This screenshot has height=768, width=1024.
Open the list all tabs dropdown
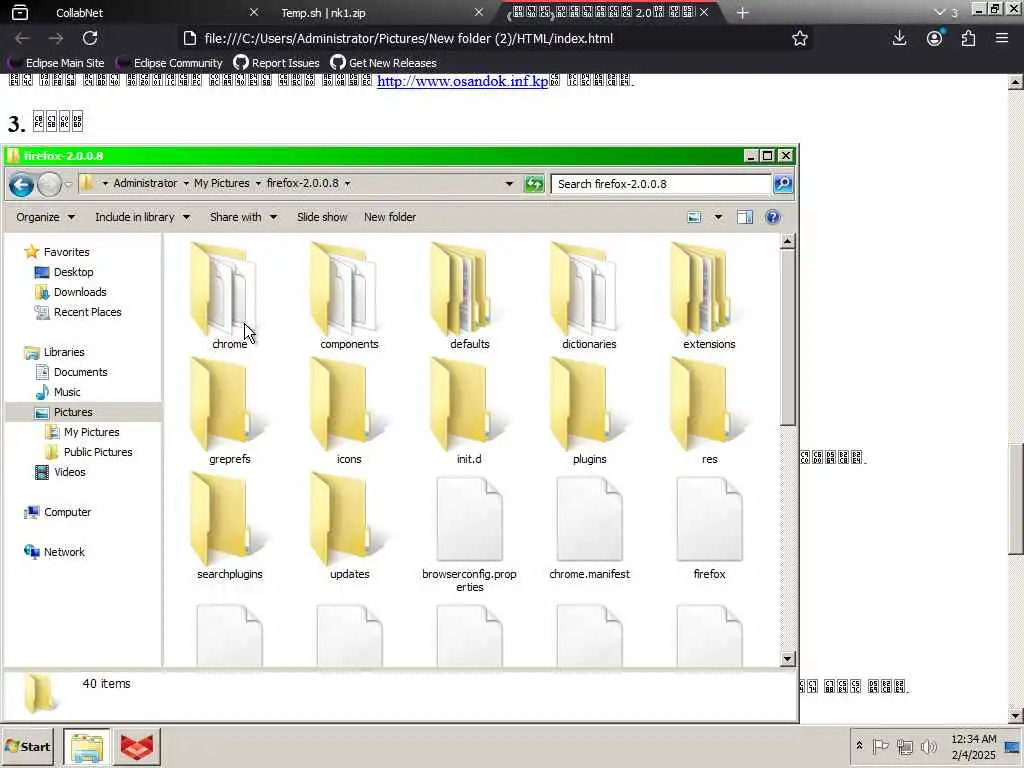pyautogui.click(x=939, y=12)
